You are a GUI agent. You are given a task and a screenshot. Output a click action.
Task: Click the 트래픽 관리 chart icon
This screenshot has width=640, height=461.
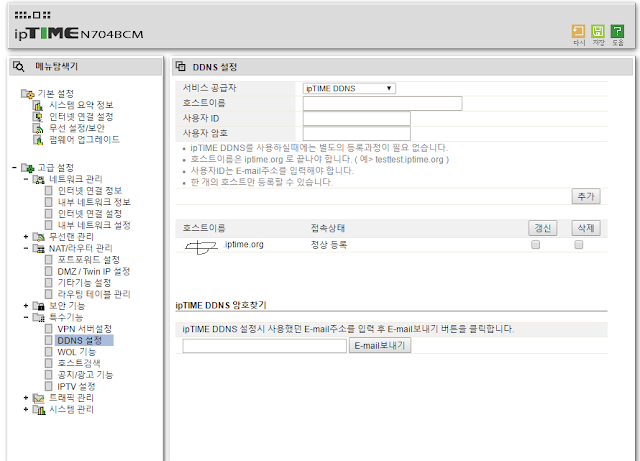click(39, 398)
